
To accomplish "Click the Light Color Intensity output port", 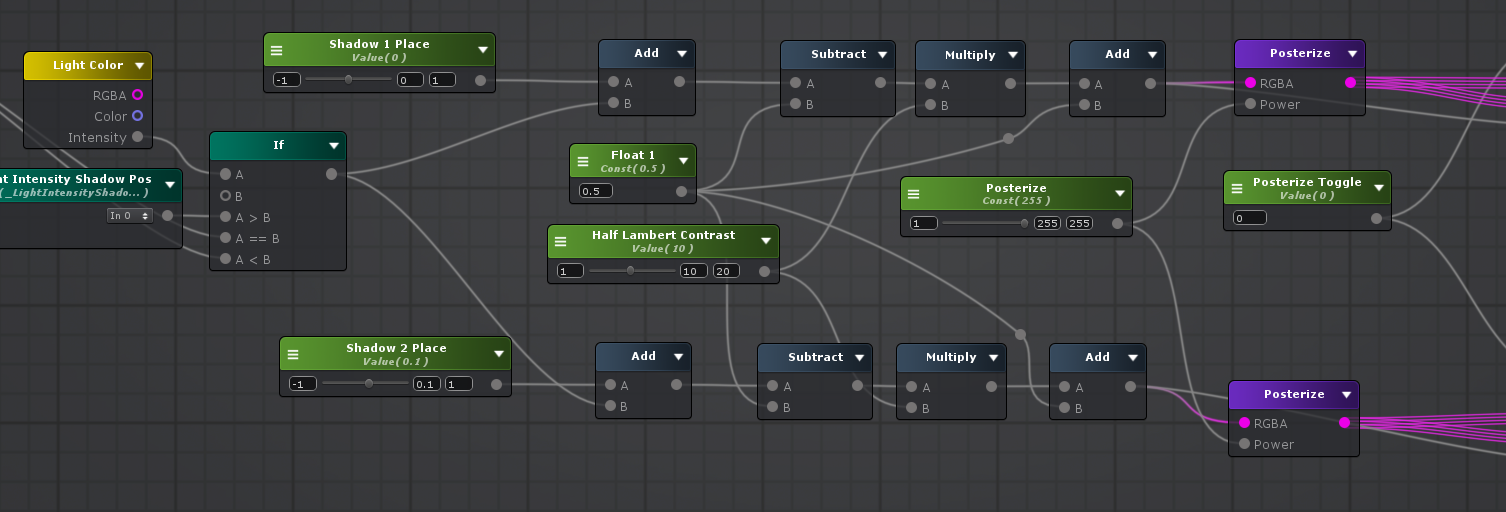I will click(137, 137).
